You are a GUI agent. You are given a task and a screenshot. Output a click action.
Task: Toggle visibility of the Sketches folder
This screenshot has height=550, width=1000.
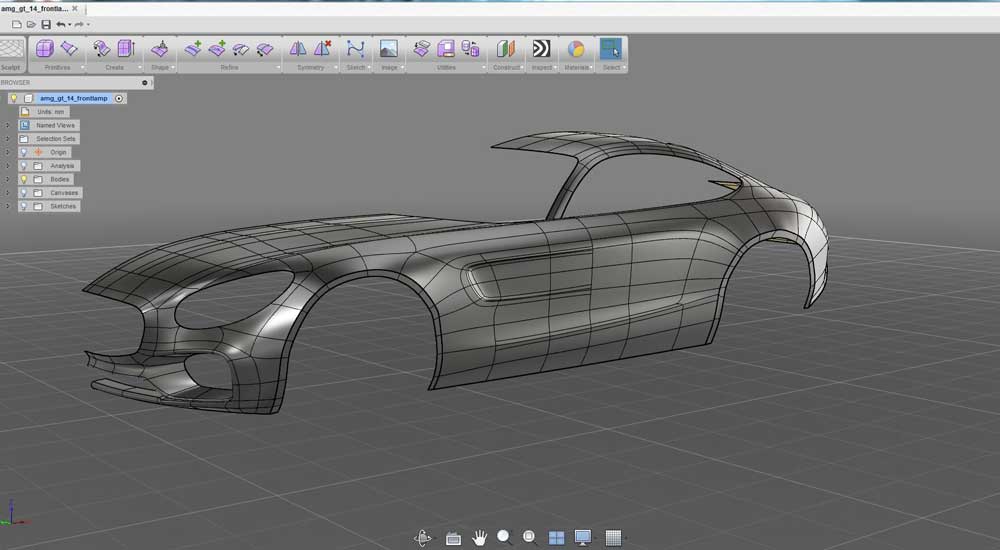(24, 206)
